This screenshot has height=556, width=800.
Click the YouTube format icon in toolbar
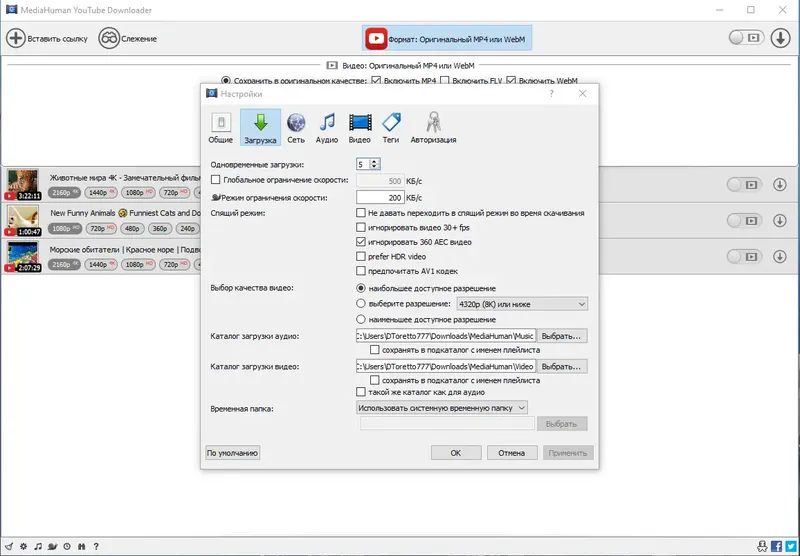376,38
